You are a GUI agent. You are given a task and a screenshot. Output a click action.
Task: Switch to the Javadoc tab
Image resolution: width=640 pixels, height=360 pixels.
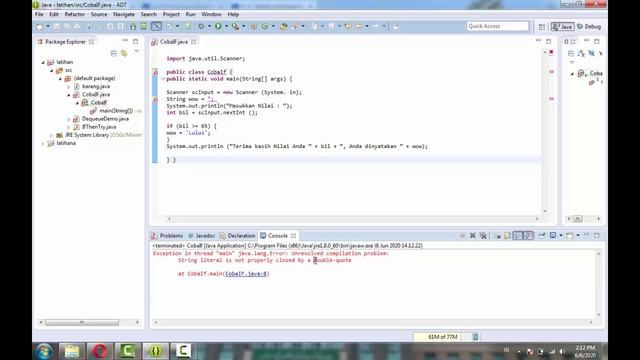coord(201,236)
